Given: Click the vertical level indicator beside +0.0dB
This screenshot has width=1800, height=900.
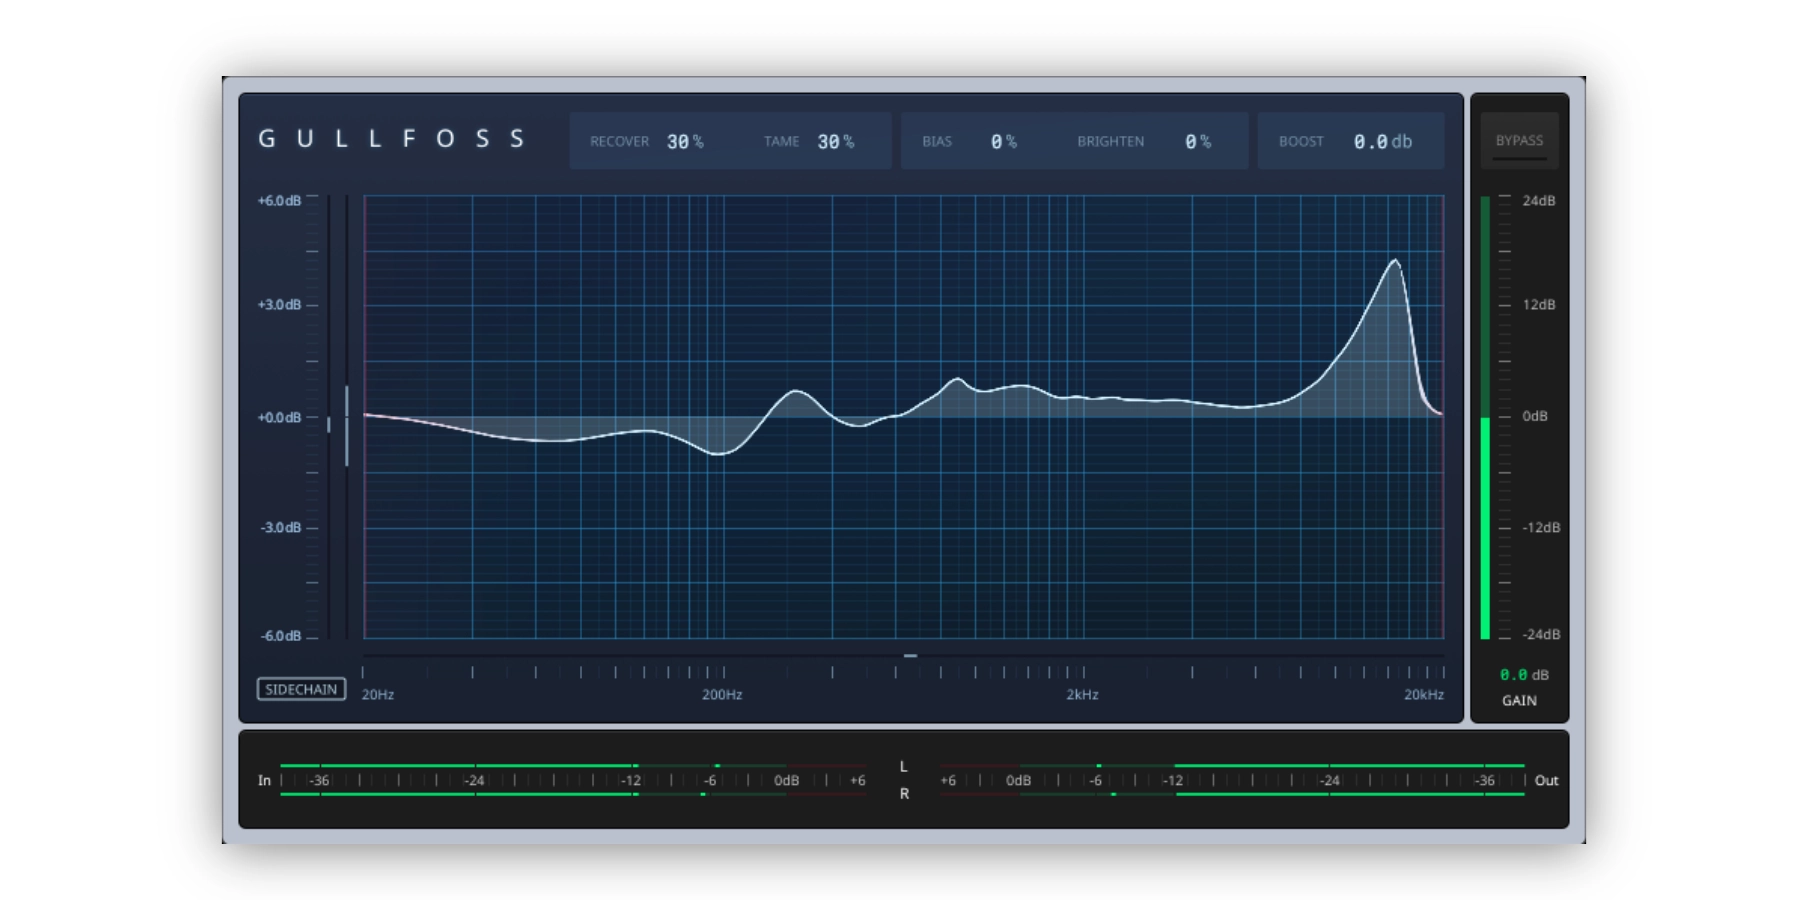Looking at the screenshot, I should click(x=347, y=425).
